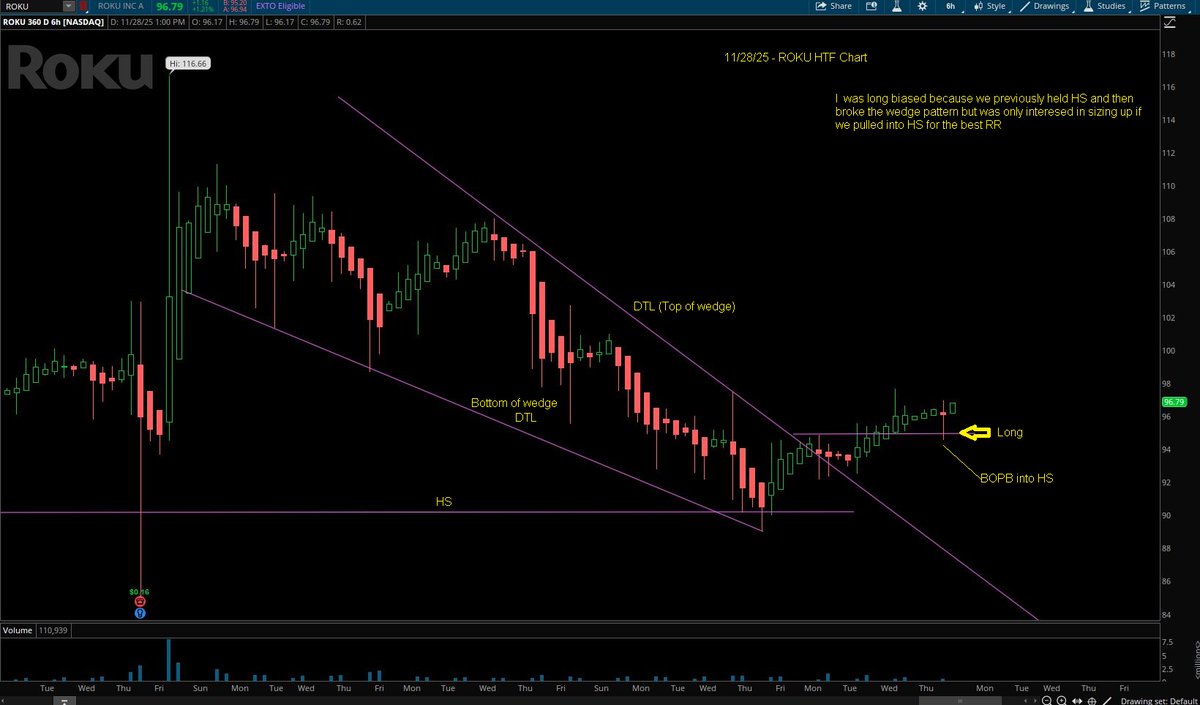This screenshot has width=1200, height=705.
Task: Select the 'Long' annotation text
Action: 1010,432
